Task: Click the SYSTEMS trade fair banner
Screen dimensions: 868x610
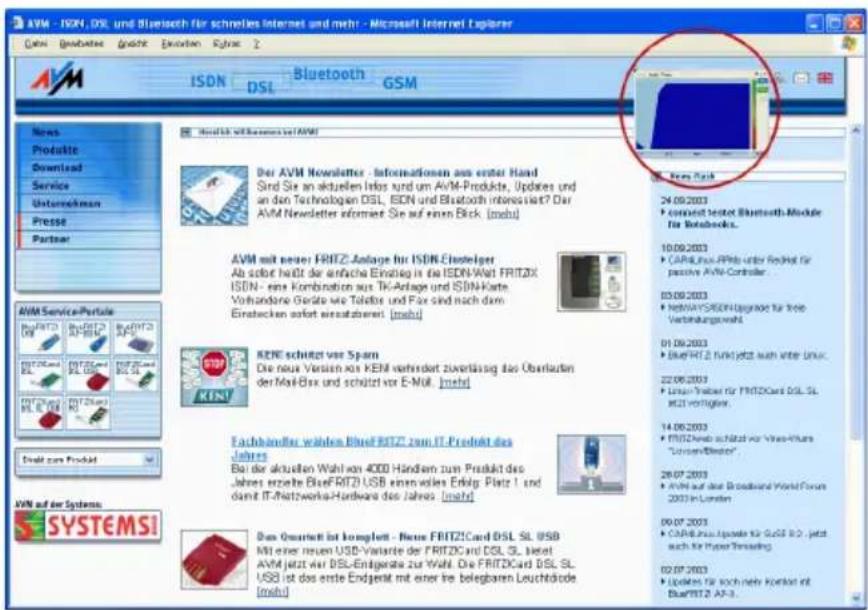Action: (x=88, y=525)
